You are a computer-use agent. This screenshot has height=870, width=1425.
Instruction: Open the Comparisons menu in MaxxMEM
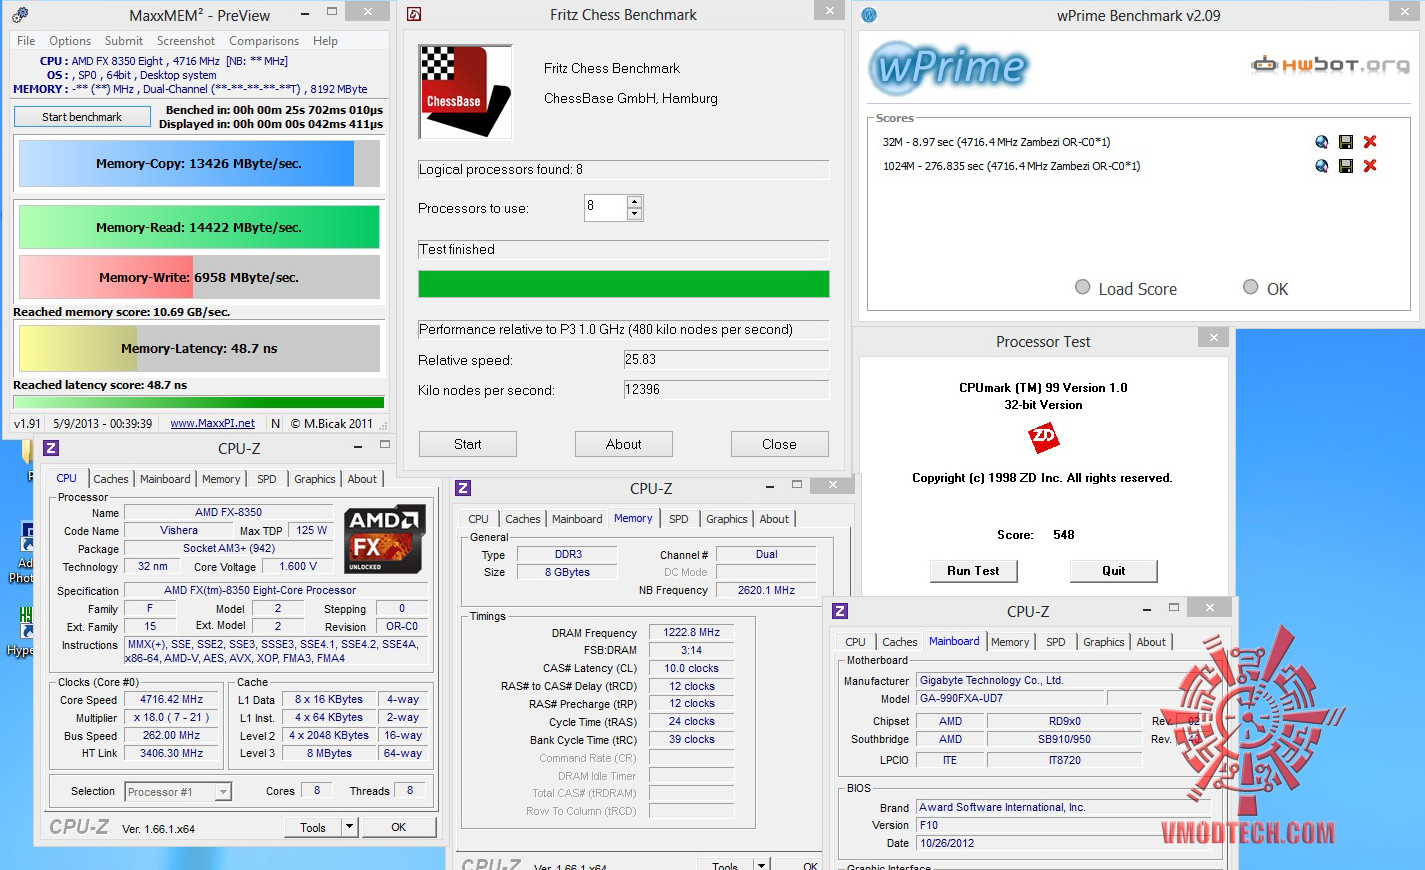point(264,41)
